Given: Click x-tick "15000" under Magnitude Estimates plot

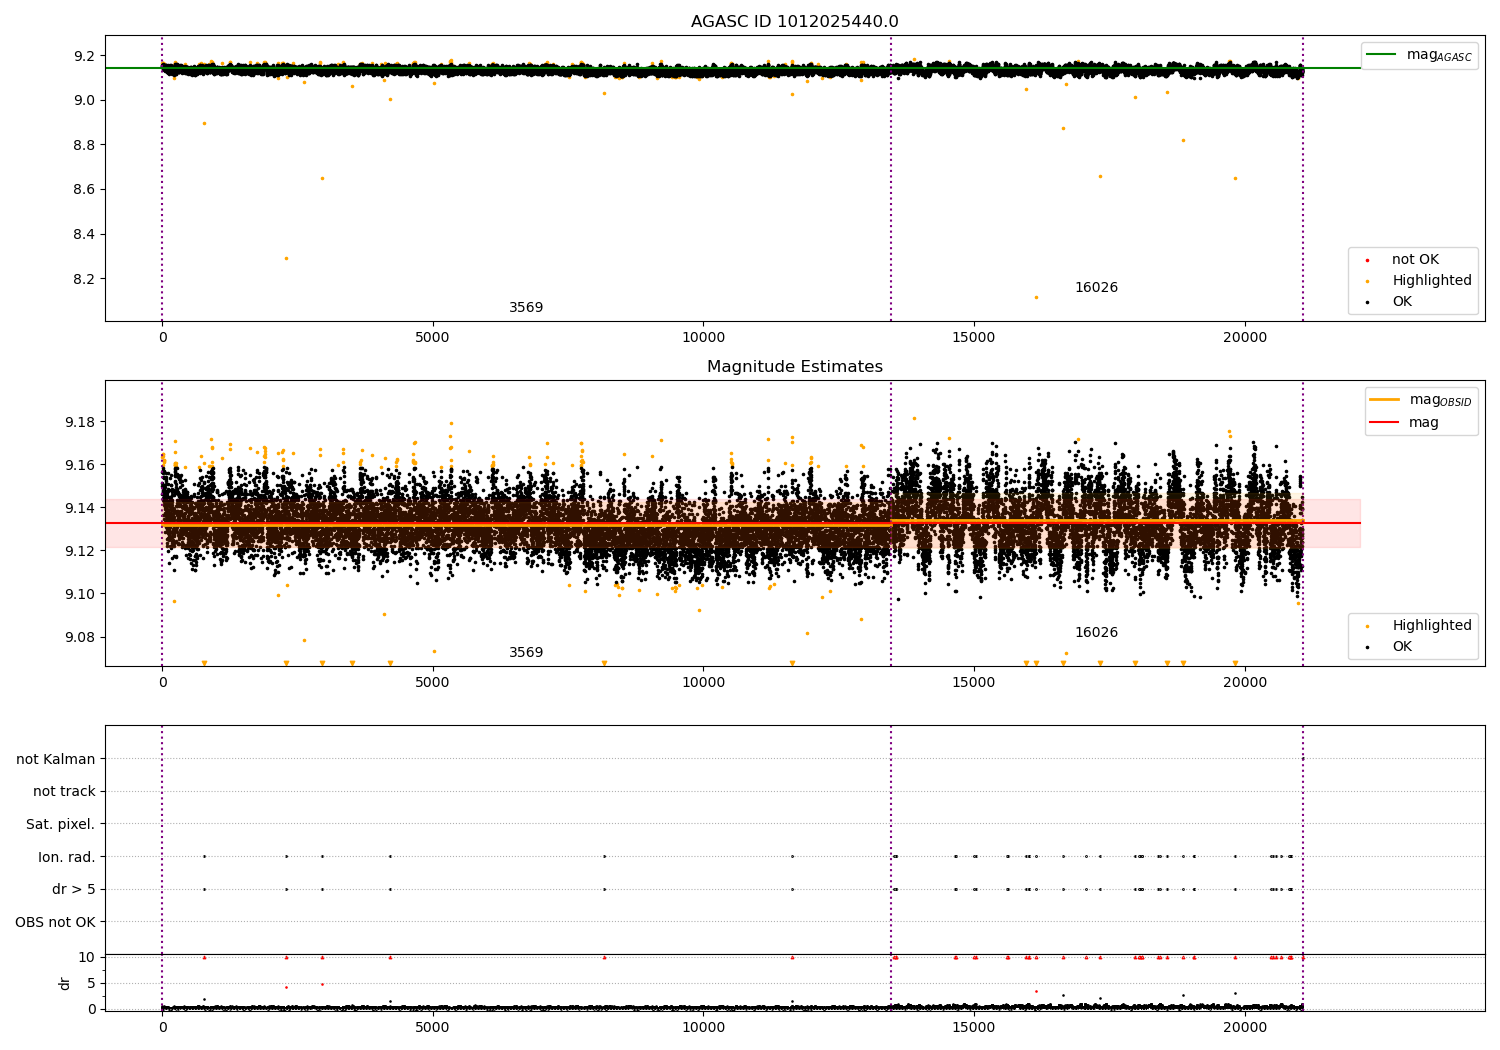Looking at the screenshot, I should [974, 683].
